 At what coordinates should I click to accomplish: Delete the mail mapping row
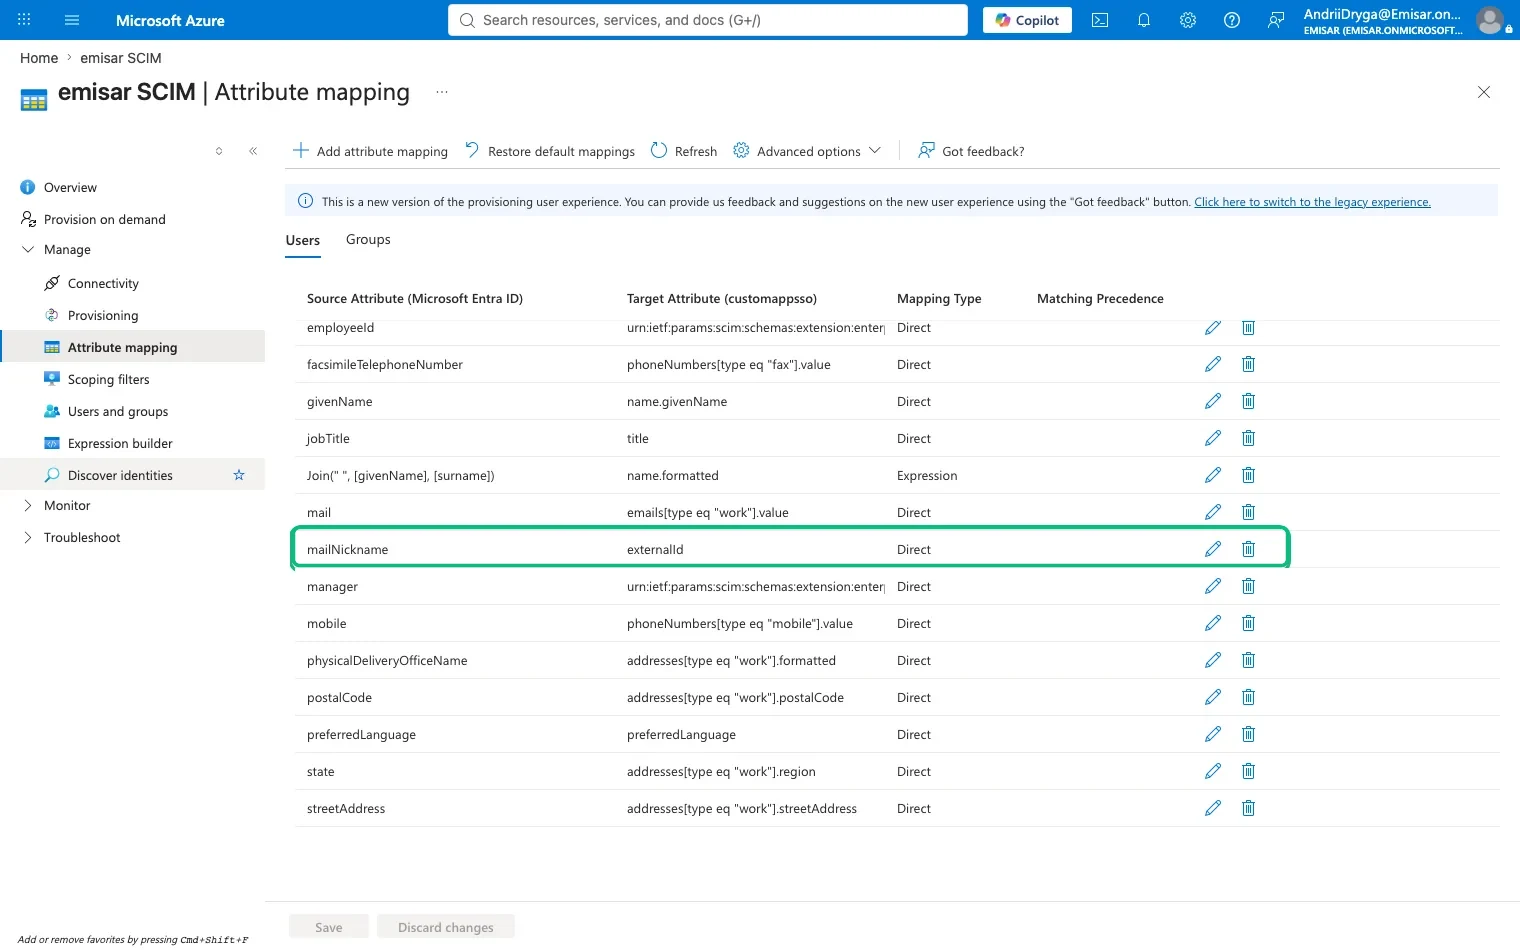click(1248, 512)
